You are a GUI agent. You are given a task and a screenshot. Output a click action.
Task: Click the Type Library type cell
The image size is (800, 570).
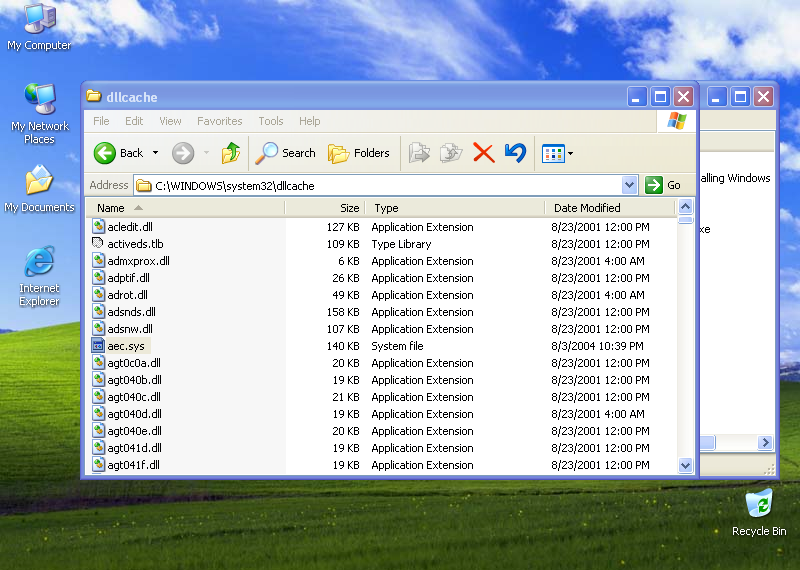(x=401, y=244)
